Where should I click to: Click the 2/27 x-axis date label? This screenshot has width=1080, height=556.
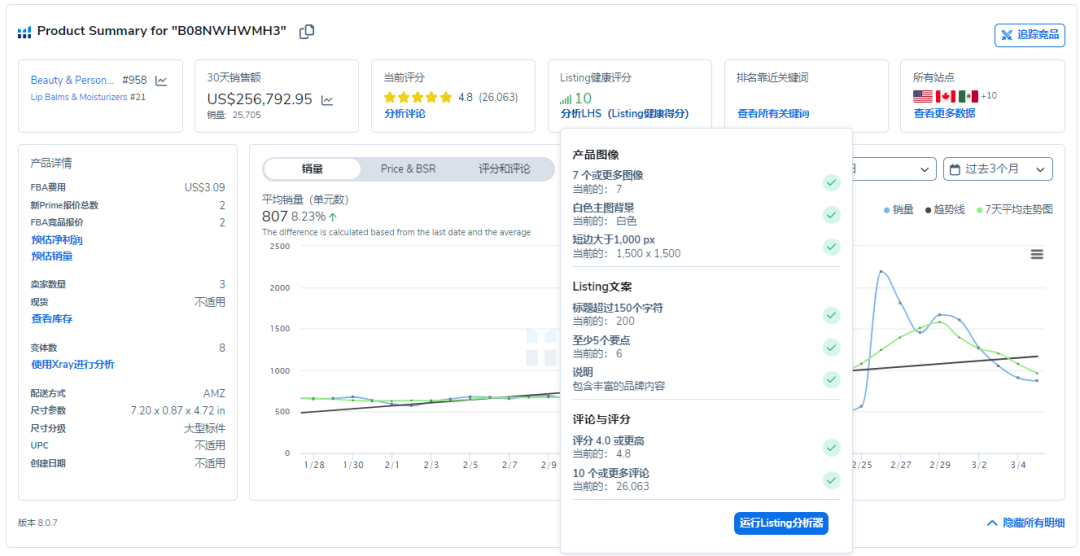pos(900,466)
